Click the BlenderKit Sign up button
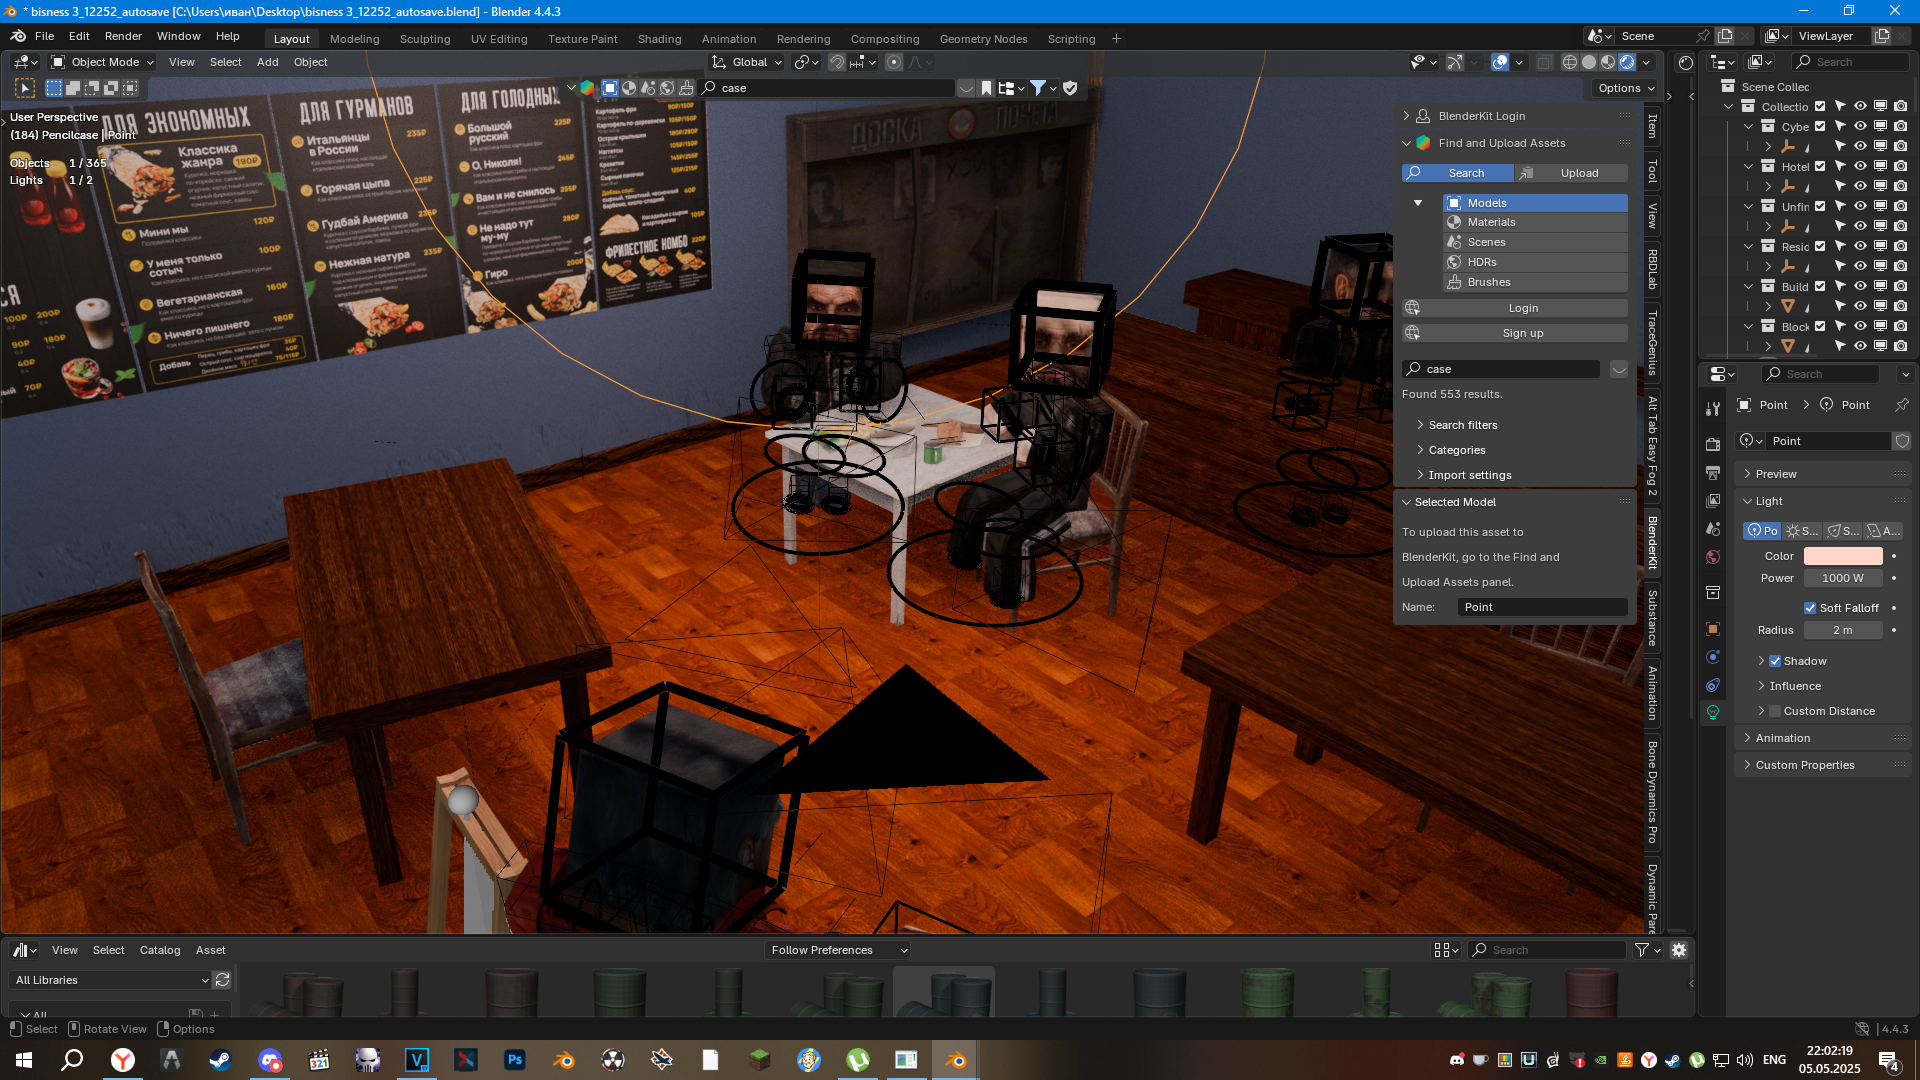Image resolution: width=1920 pixels, height=1080 pixels. click(x=1522, y=333)
